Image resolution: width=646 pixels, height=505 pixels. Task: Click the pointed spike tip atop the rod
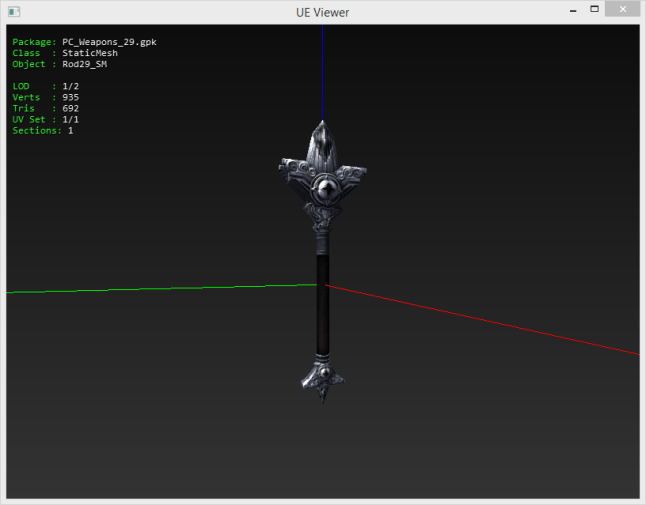(322, 132)
